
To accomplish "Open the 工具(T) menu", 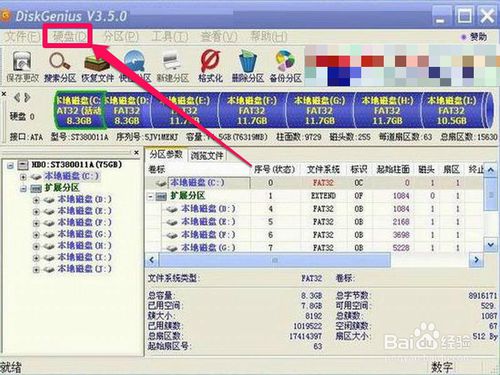I will tap(169, 37).
